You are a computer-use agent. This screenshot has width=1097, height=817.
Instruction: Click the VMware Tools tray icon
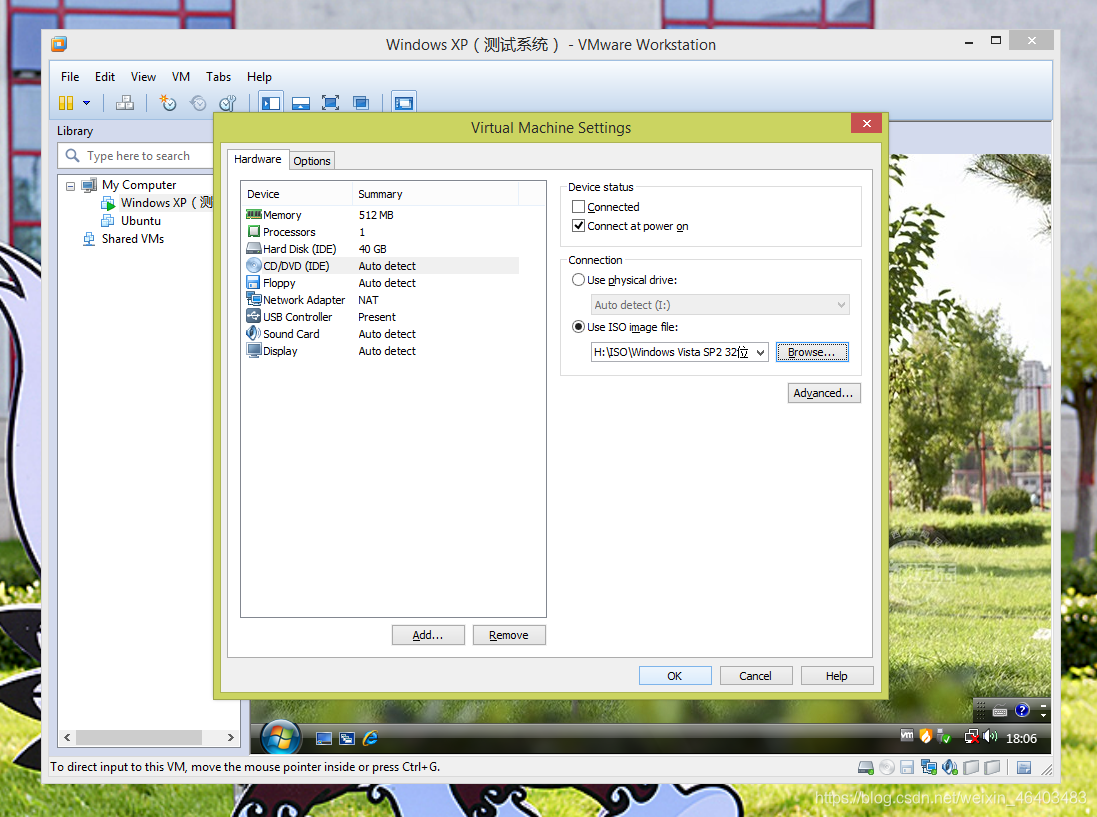pos(907,736)
